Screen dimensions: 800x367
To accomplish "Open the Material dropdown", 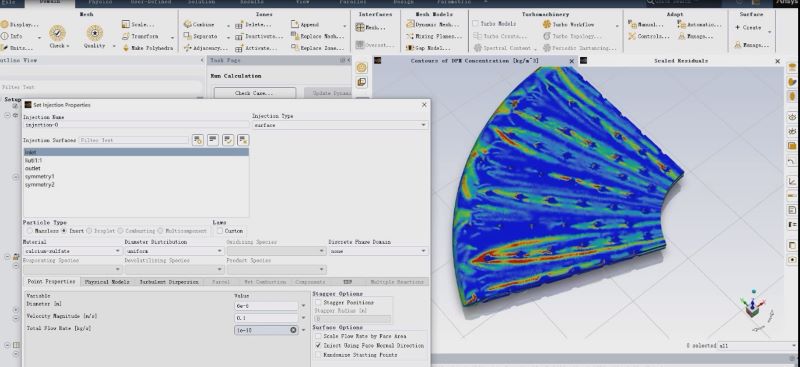I will point(72,251).
